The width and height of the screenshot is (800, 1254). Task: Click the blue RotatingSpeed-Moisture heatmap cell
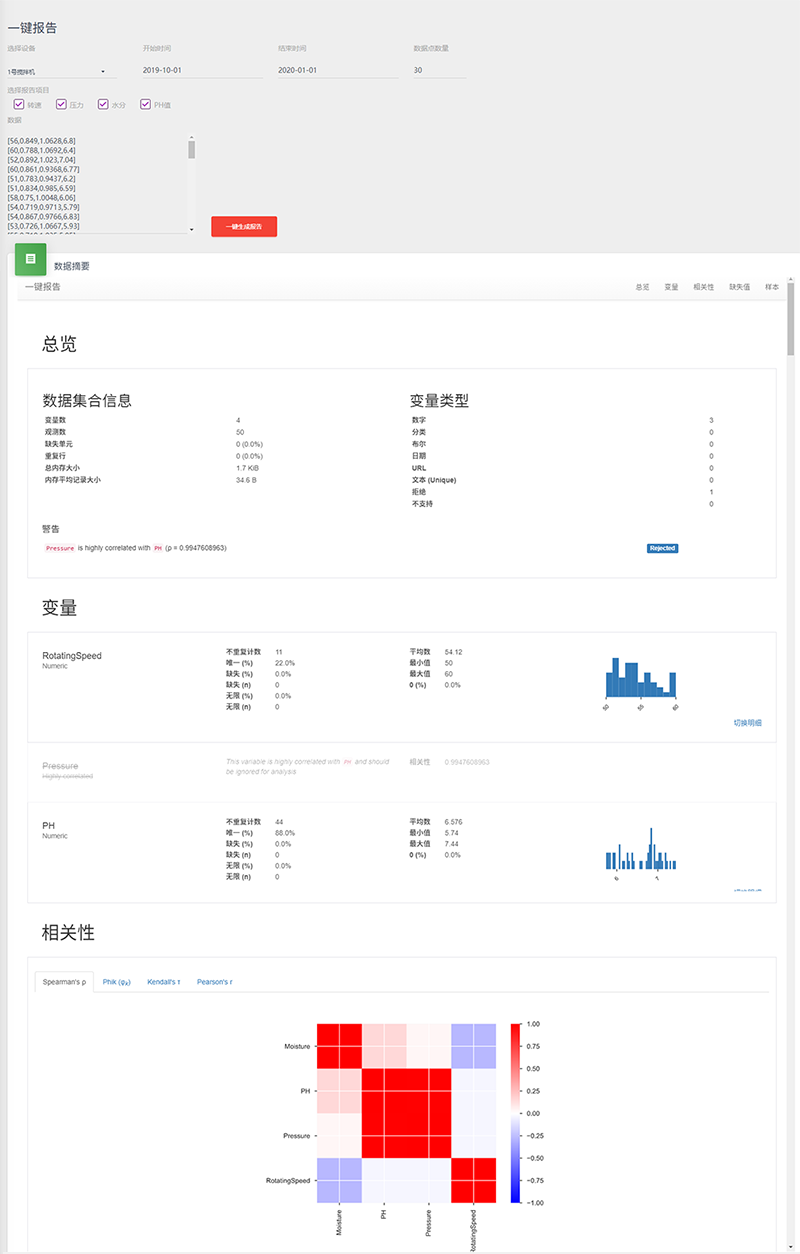coord(339,1180)
